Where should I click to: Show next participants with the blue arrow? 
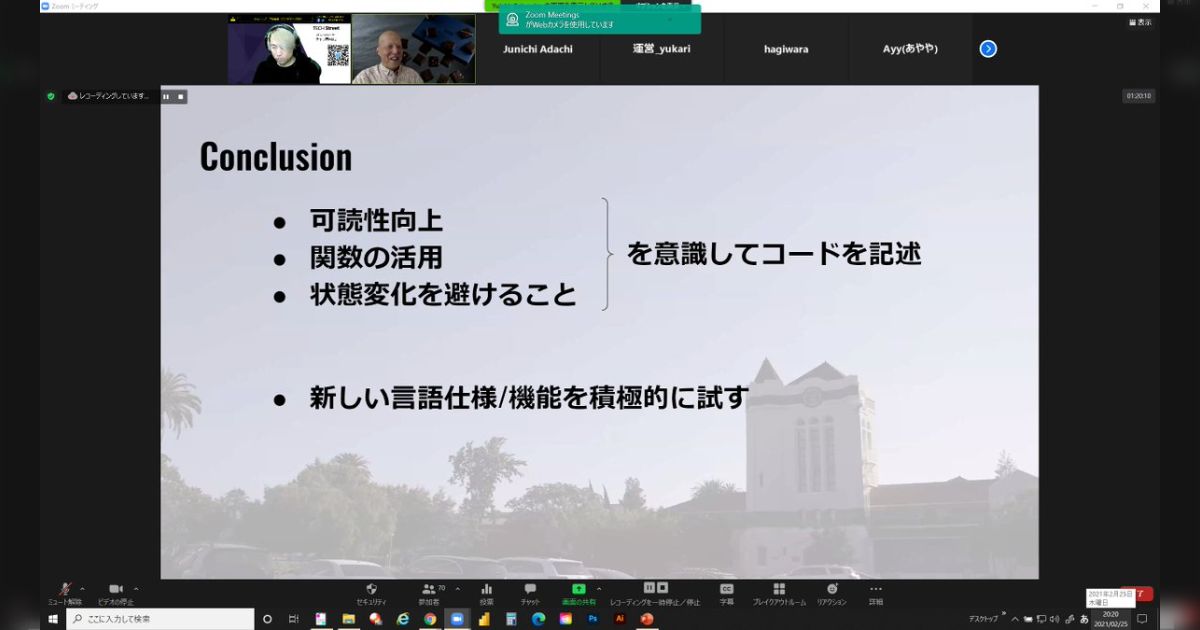(988, 48)
